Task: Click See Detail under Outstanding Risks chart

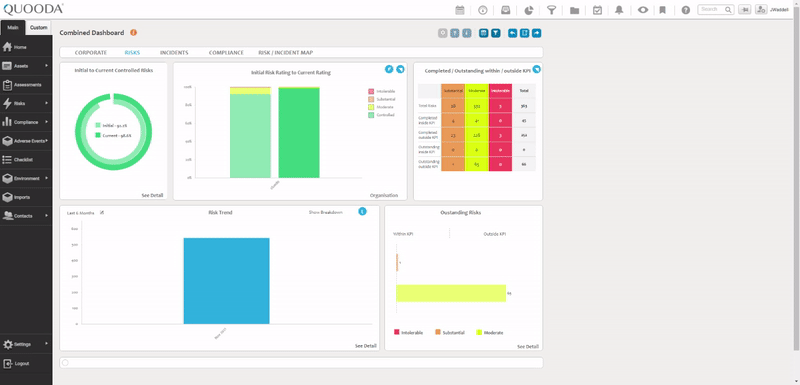Action: tap(528, 346)
